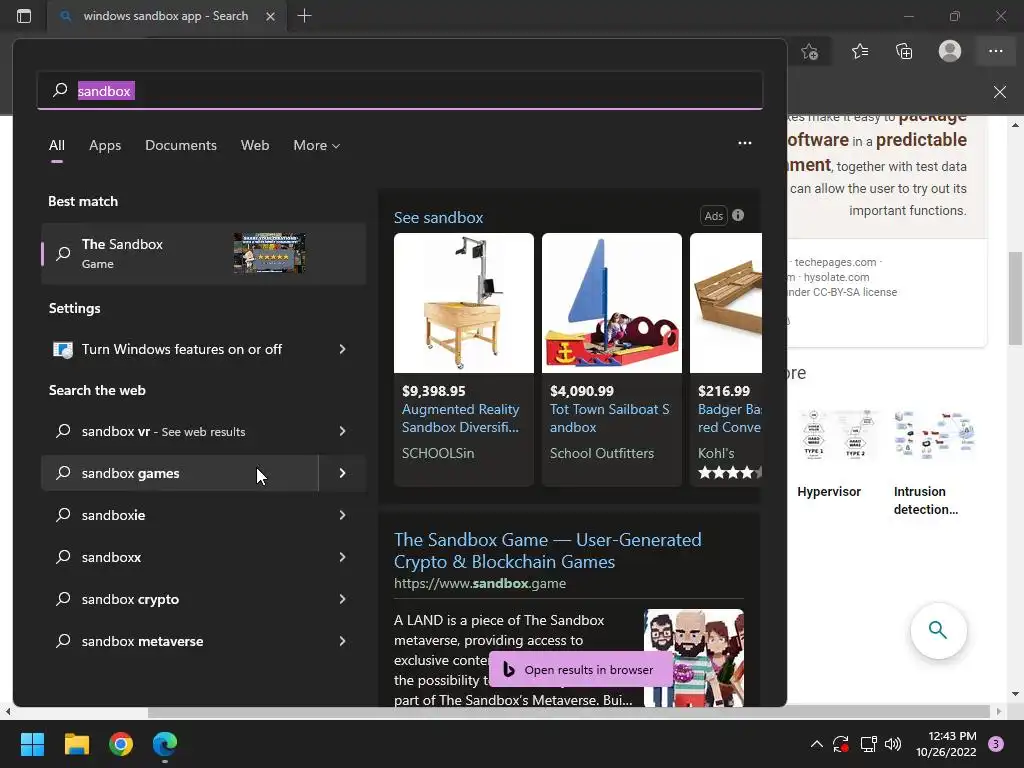Open a new browser tab
The height and width of the screenshot is (768, 1024).
(x=304, y=16)
